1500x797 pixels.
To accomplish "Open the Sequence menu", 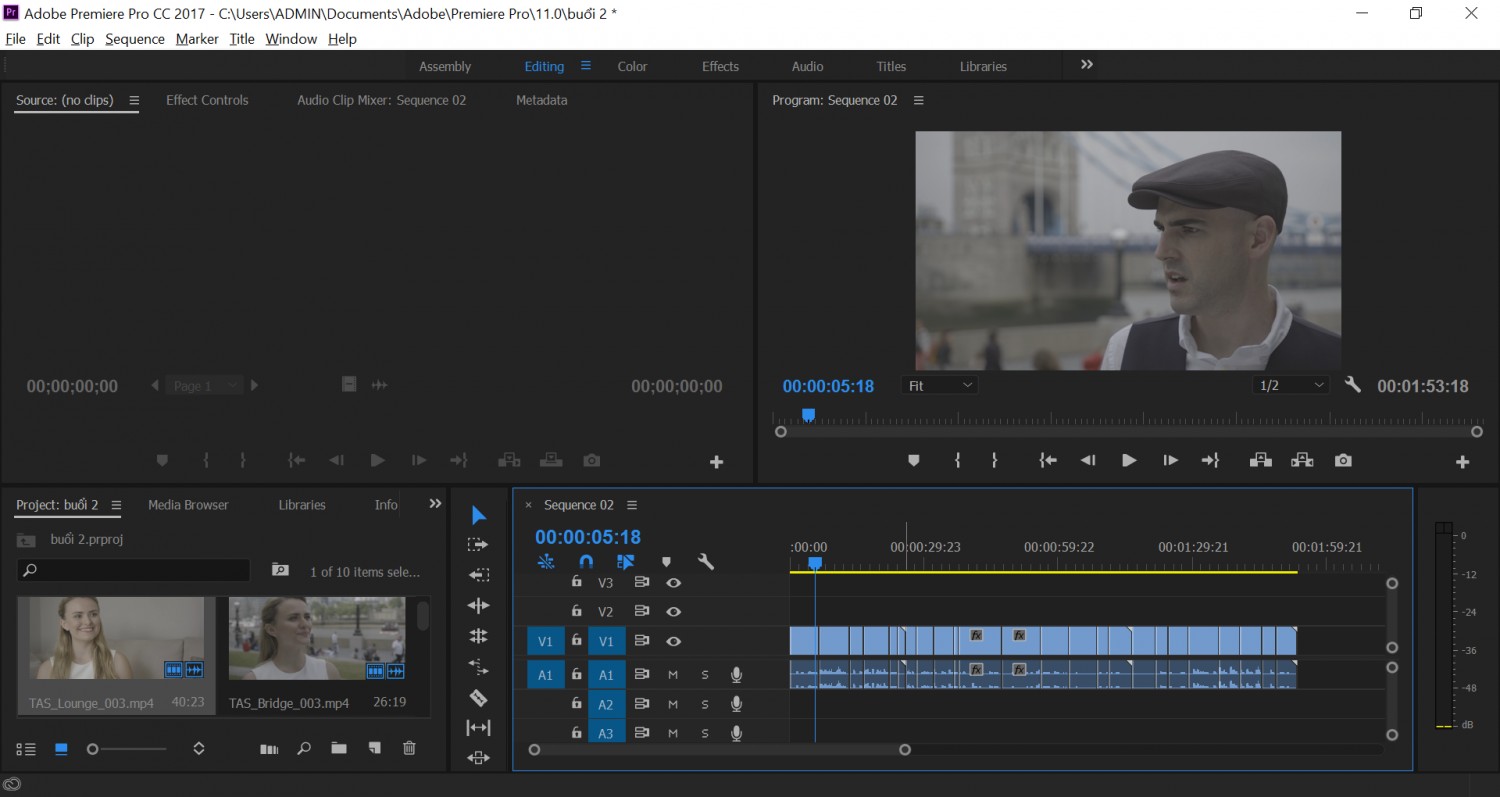I will [x=135, y=39].
